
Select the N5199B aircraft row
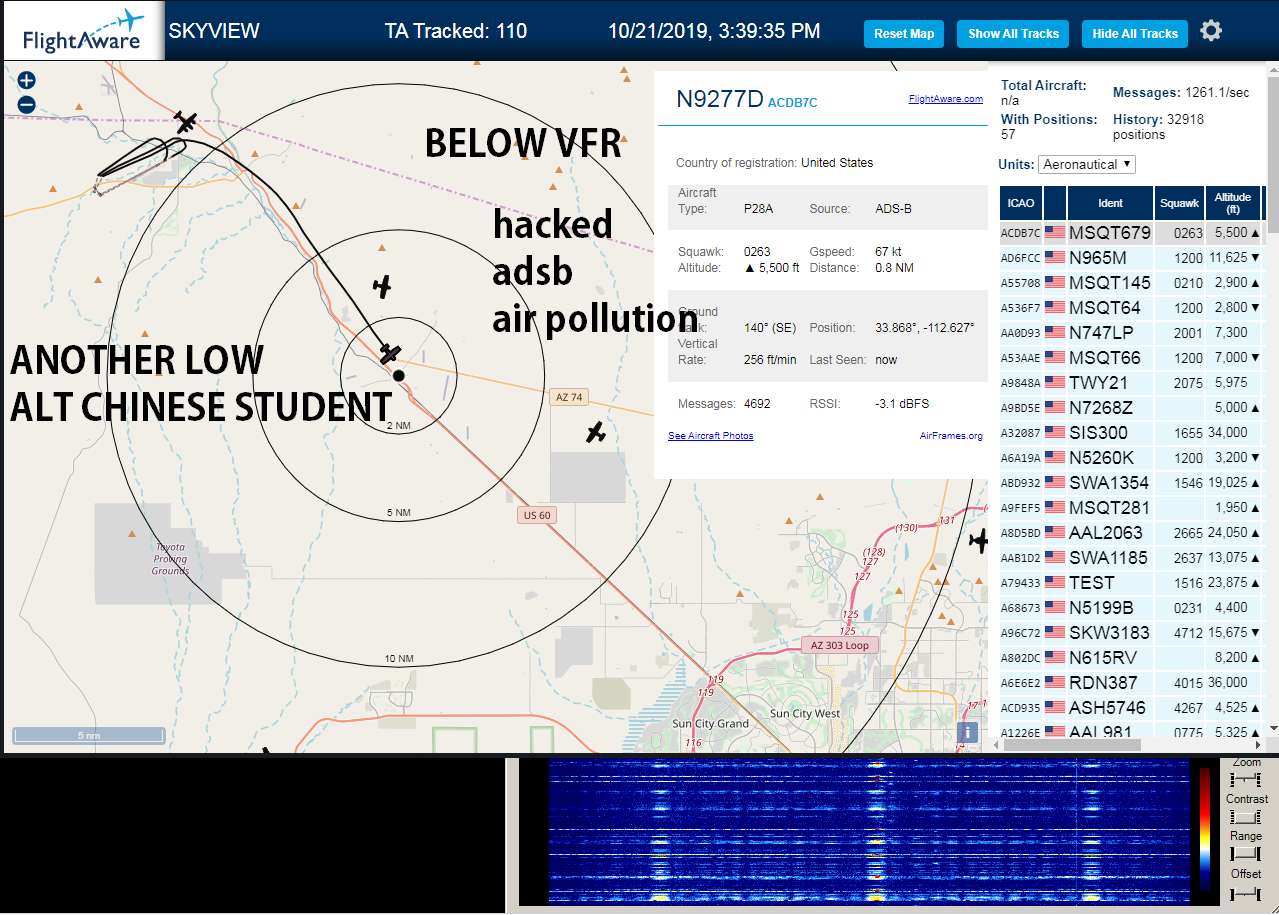click(x=1131, y=607)
